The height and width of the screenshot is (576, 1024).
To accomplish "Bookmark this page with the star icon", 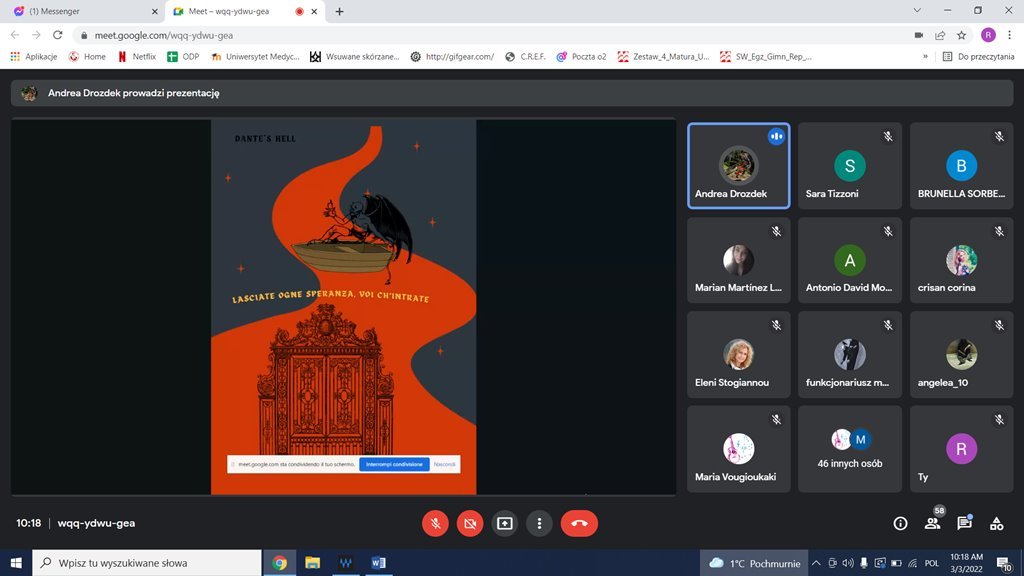I will coord(961,35).
